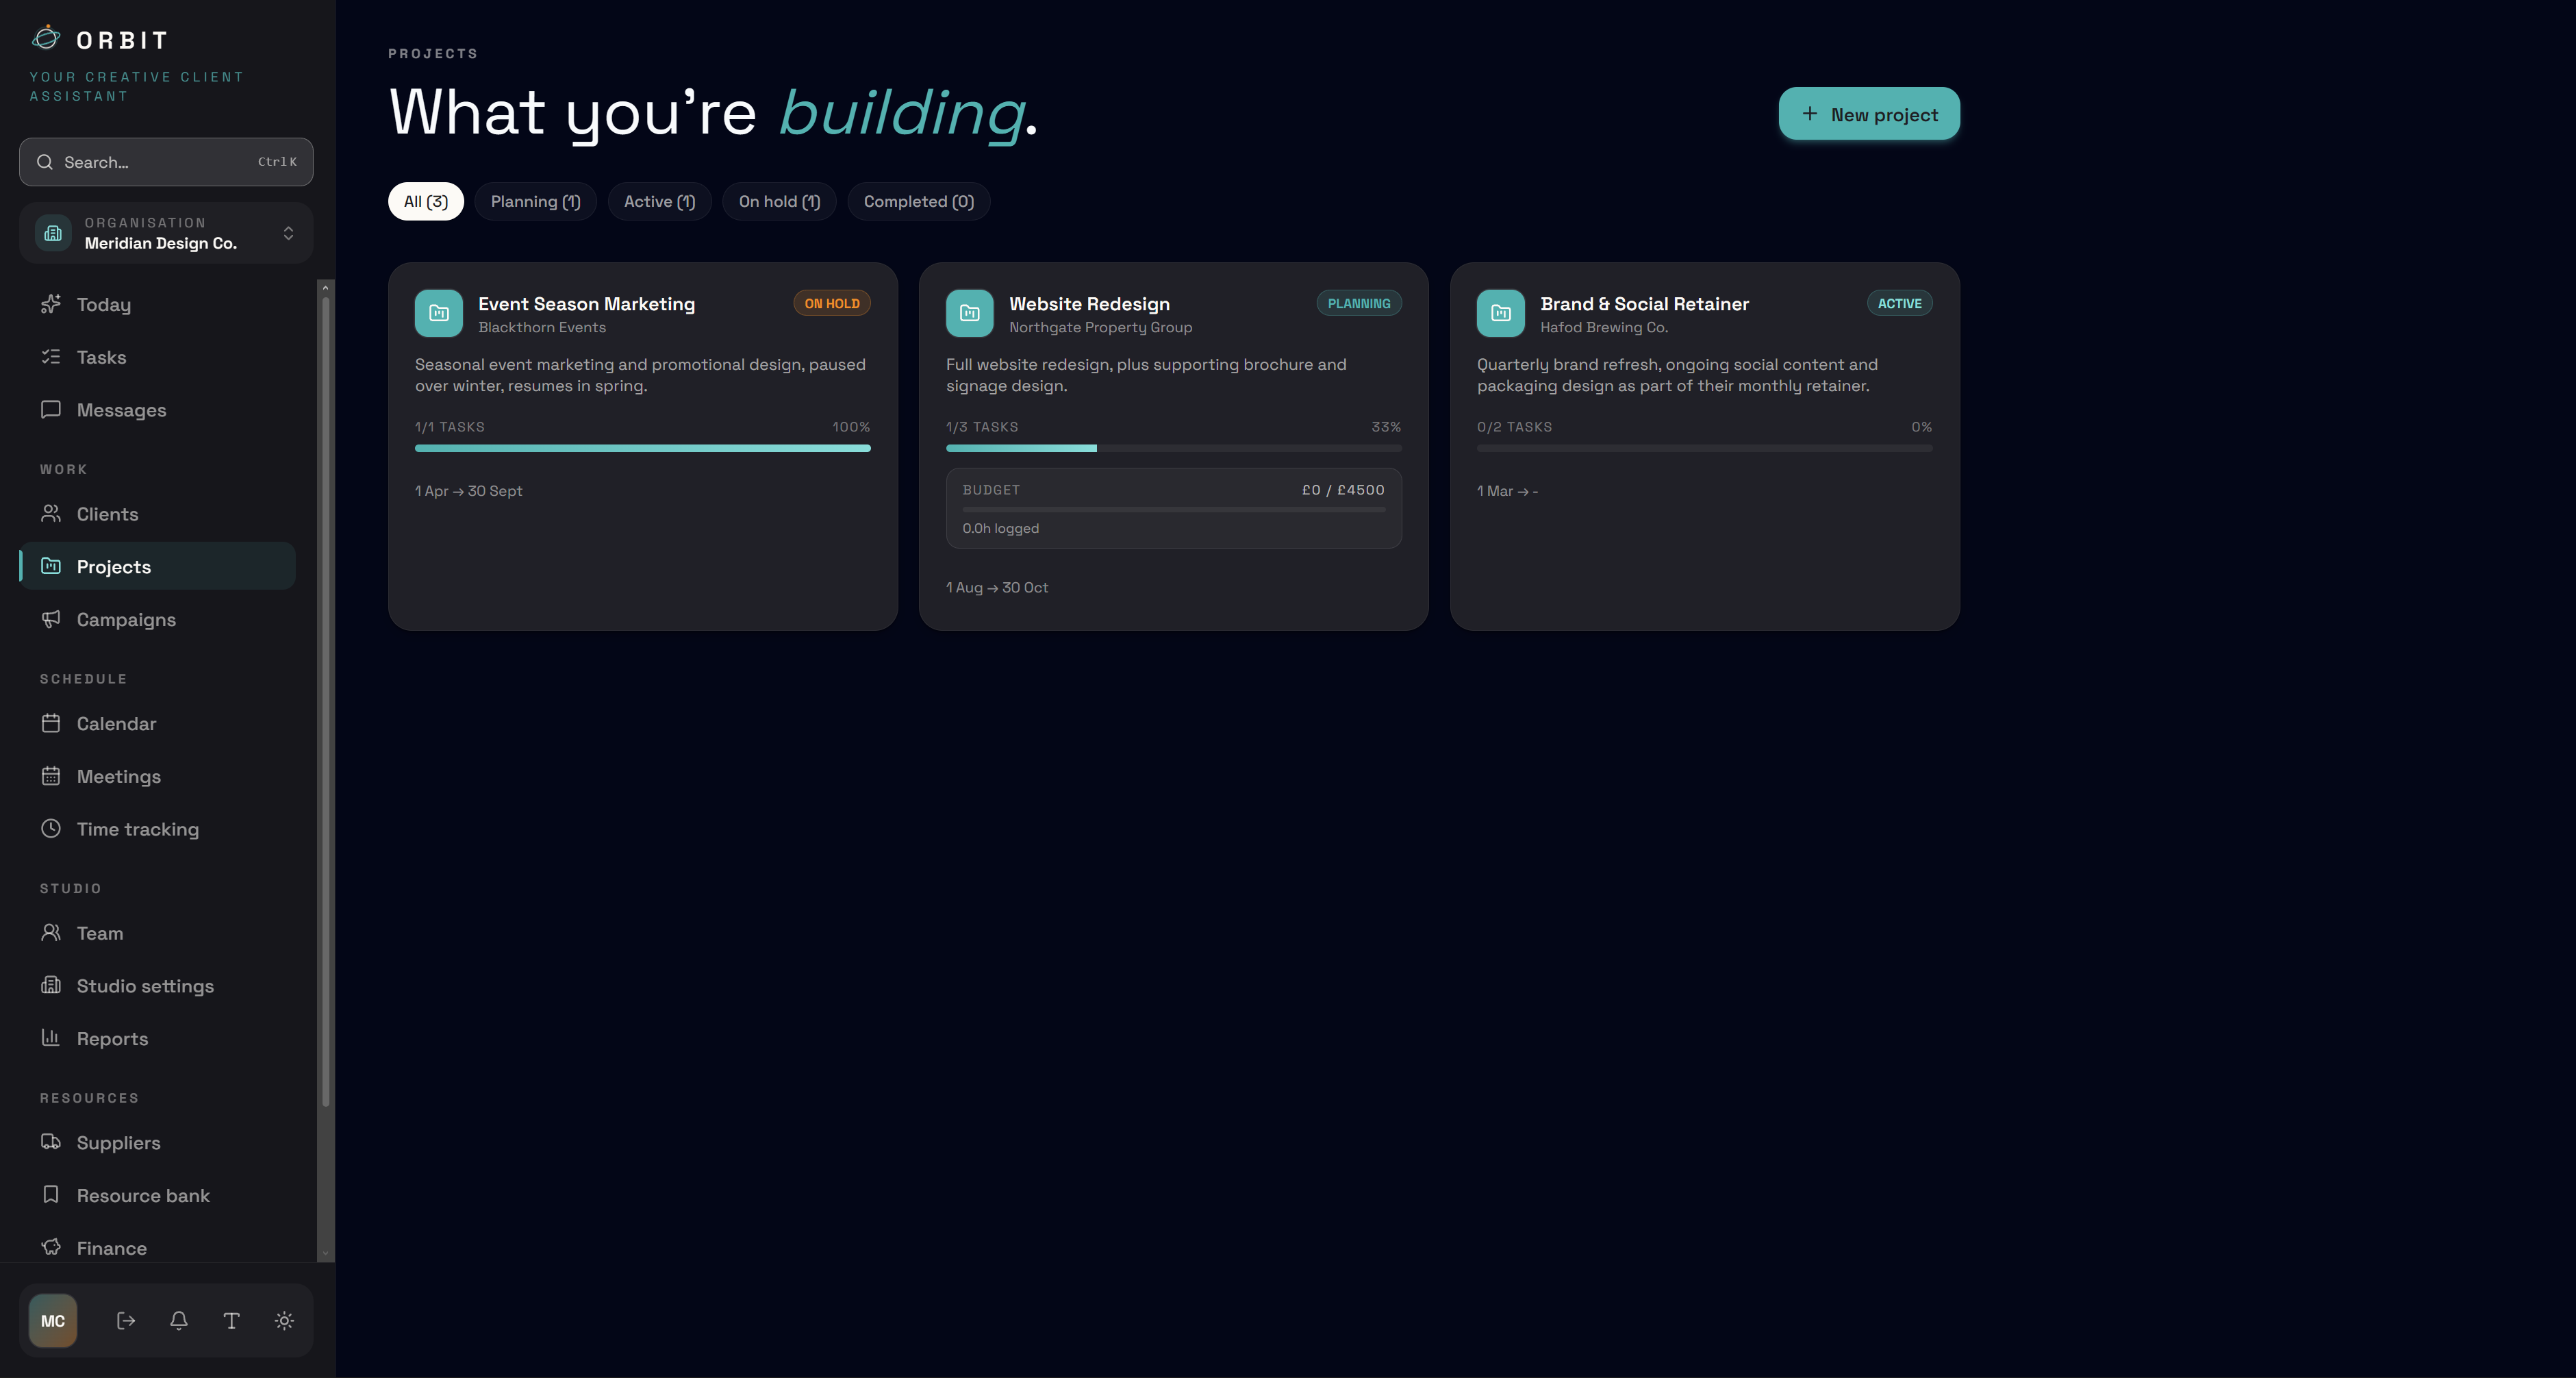
Task: Click the ACTIVE status badge
Action: 1899,303
